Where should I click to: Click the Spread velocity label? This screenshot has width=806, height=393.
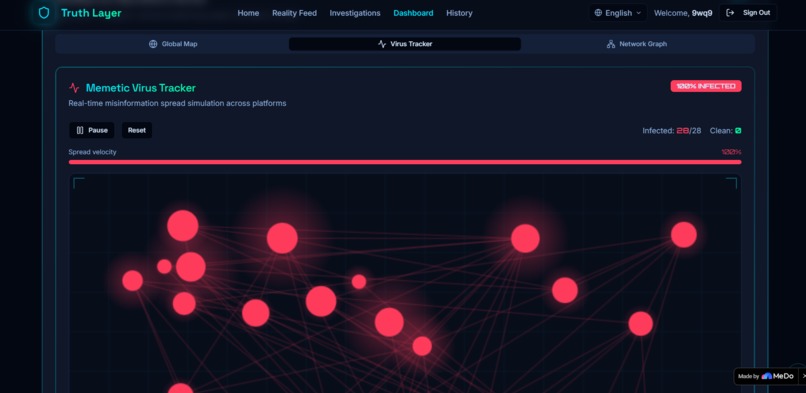(93, 152)
